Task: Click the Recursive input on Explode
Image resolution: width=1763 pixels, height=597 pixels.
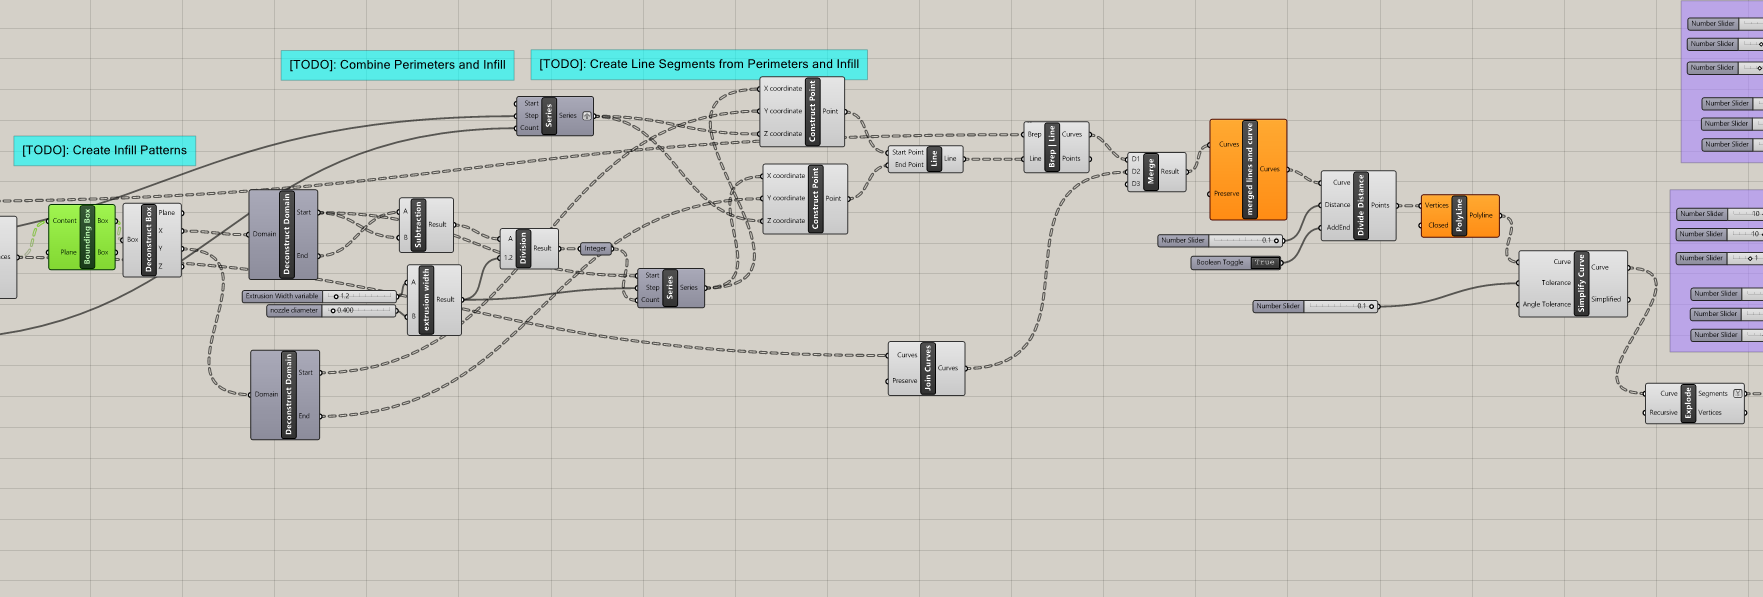Action: 1663,413
